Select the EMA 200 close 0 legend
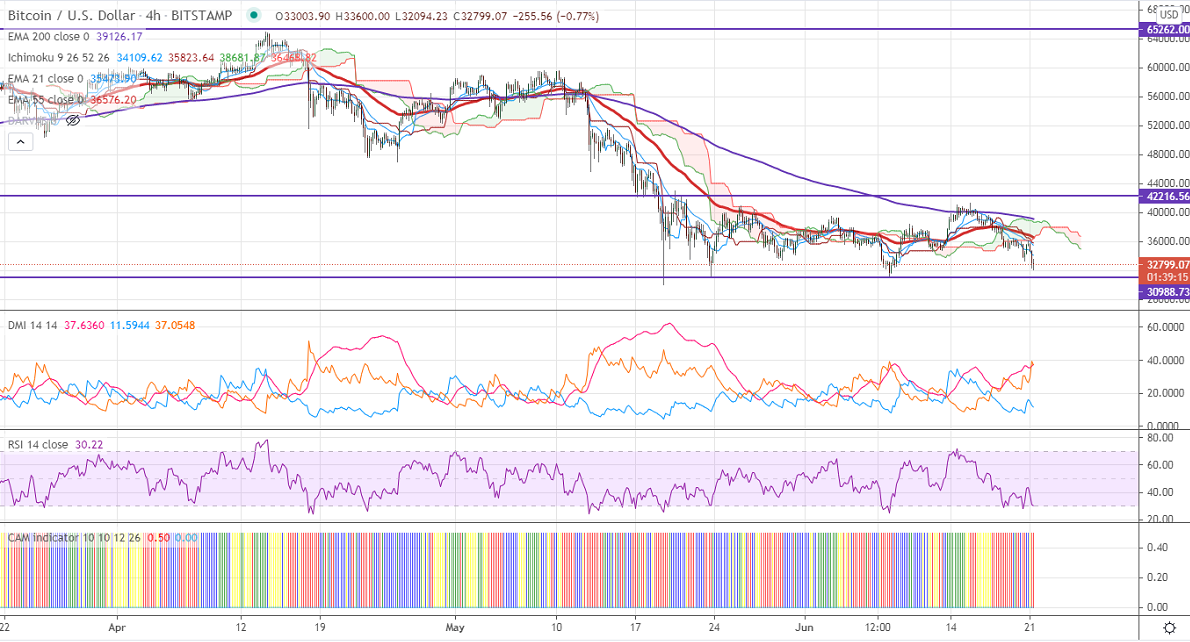The height and width of the screenshot is (642, 1190). (48, 36)
